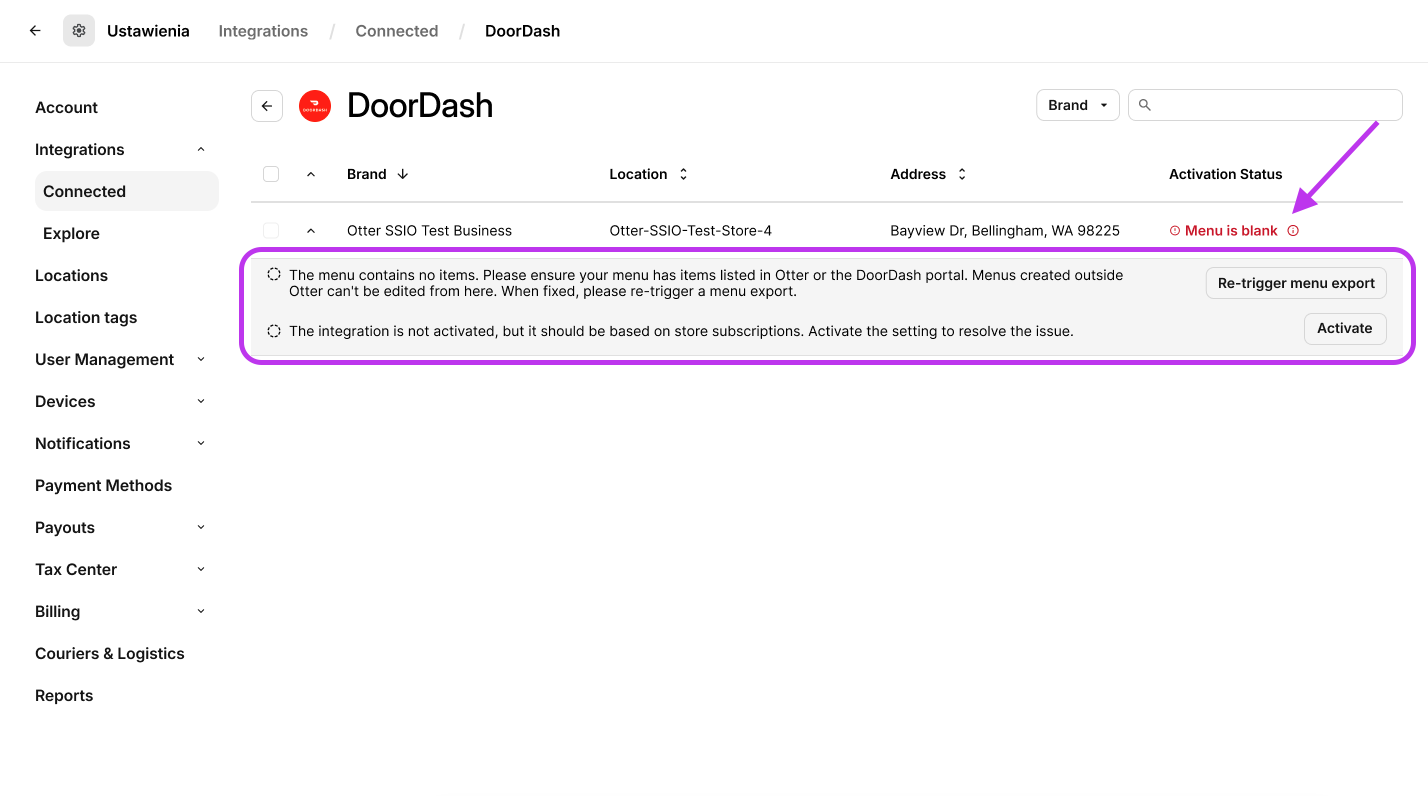Viewport: 1428px width, 796px height.
Task: Click the info icon next to Menu is blank
Action: 1293,231
